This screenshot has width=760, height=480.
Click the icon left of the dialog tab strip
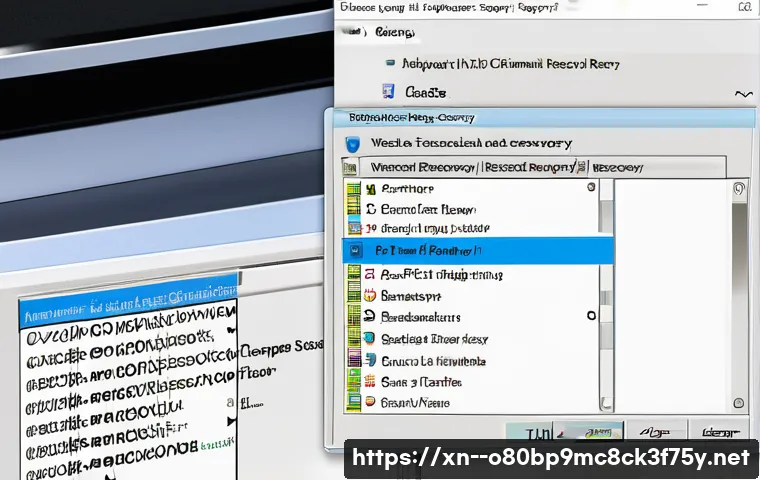(349, 168)
